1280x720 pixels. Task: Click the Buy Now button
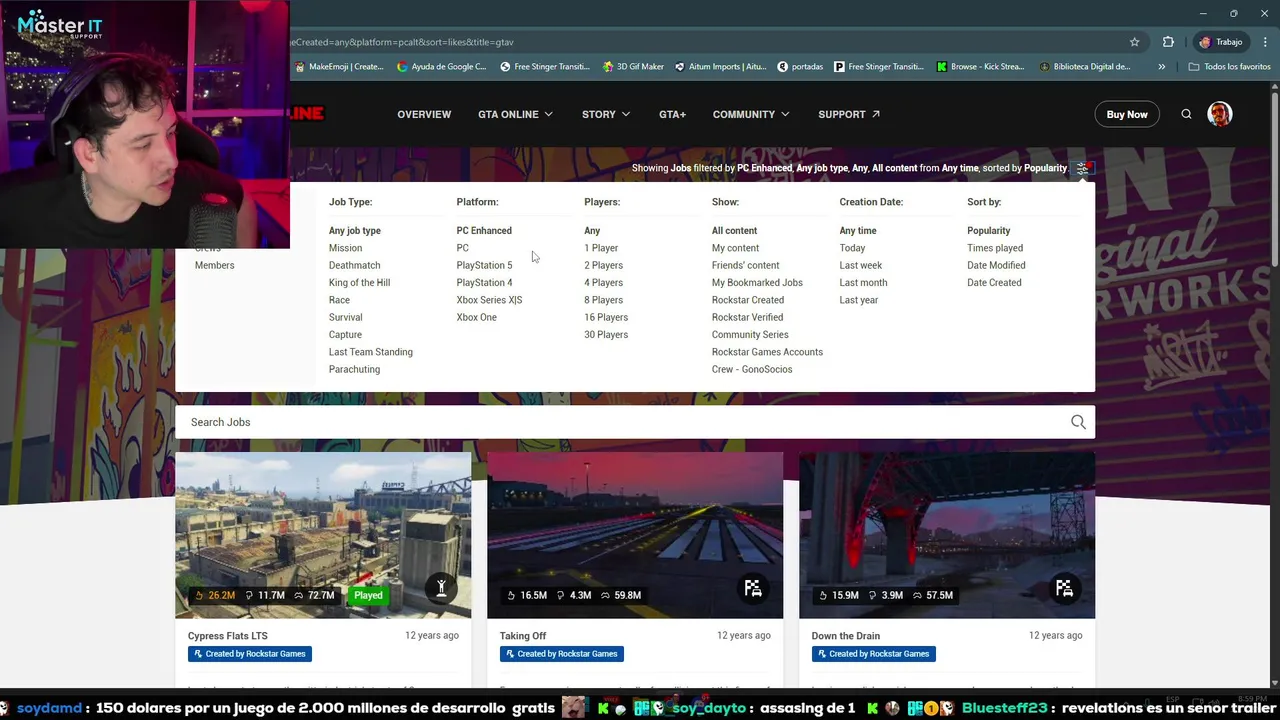click(x=1127, y=114)
